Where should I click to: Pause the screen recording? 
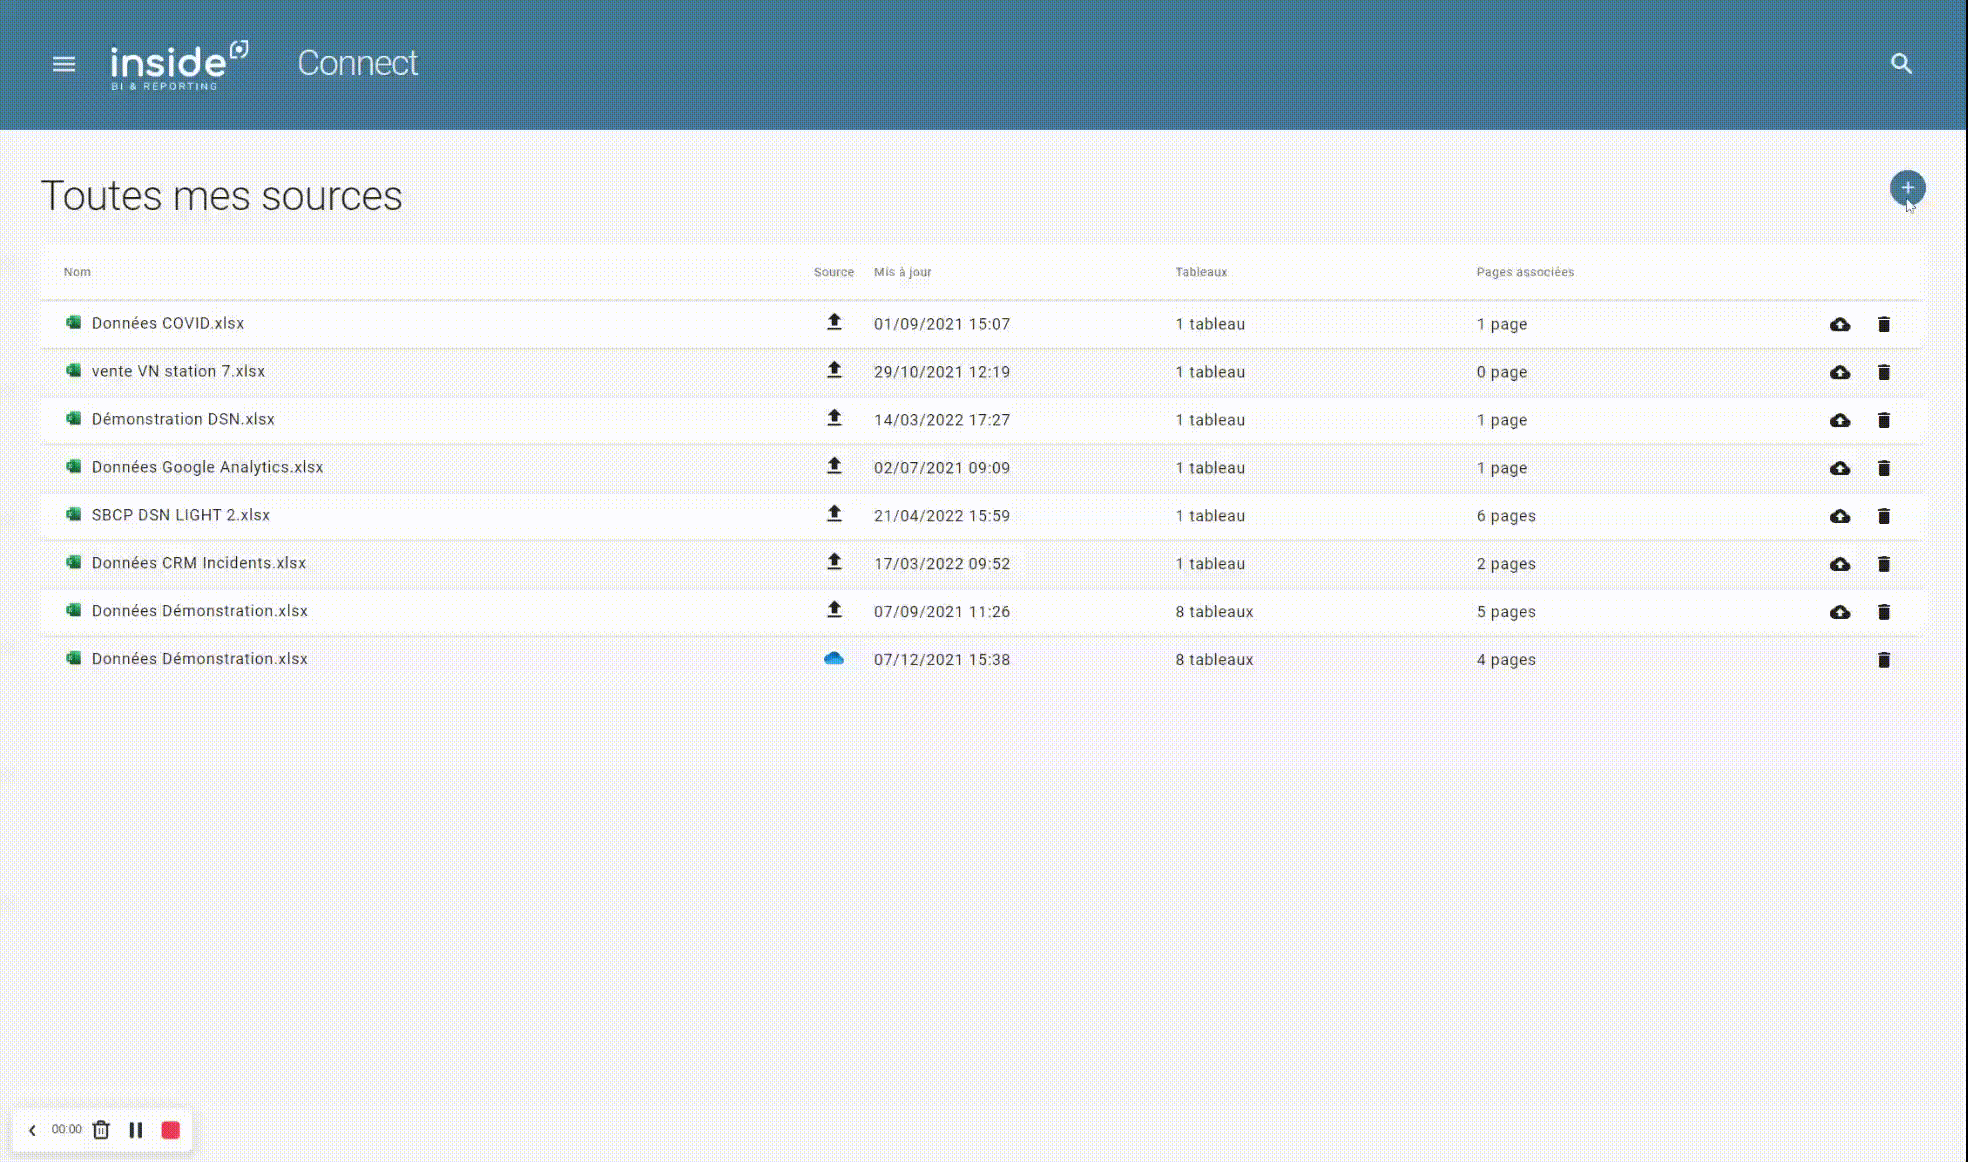(136, 1130)
